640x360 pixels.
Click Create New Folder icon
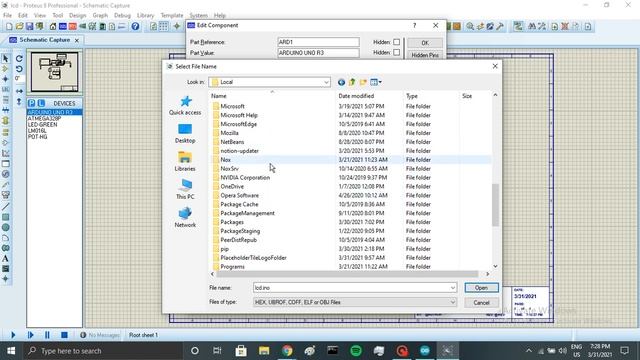(x=363, y=82)
